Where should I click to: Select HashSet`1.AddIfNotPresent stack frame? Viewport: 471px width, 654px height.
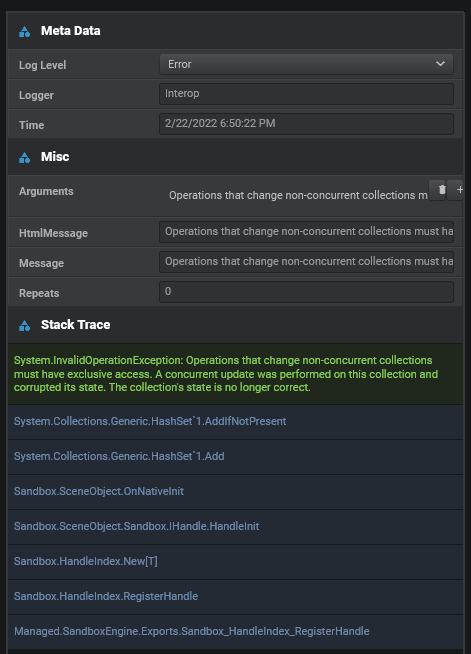click(235, 422)
